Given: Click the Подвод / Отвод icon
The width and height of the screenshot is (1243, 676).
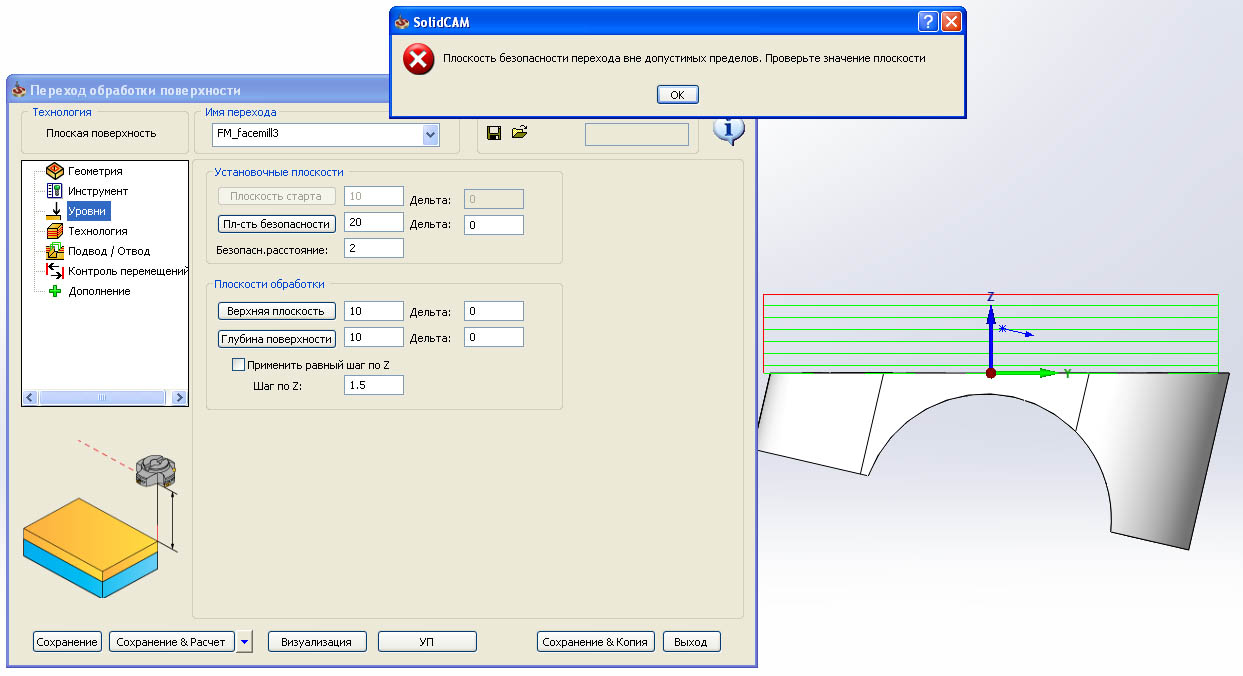Looking at the screenshot, I should click(x=55, y=251).
